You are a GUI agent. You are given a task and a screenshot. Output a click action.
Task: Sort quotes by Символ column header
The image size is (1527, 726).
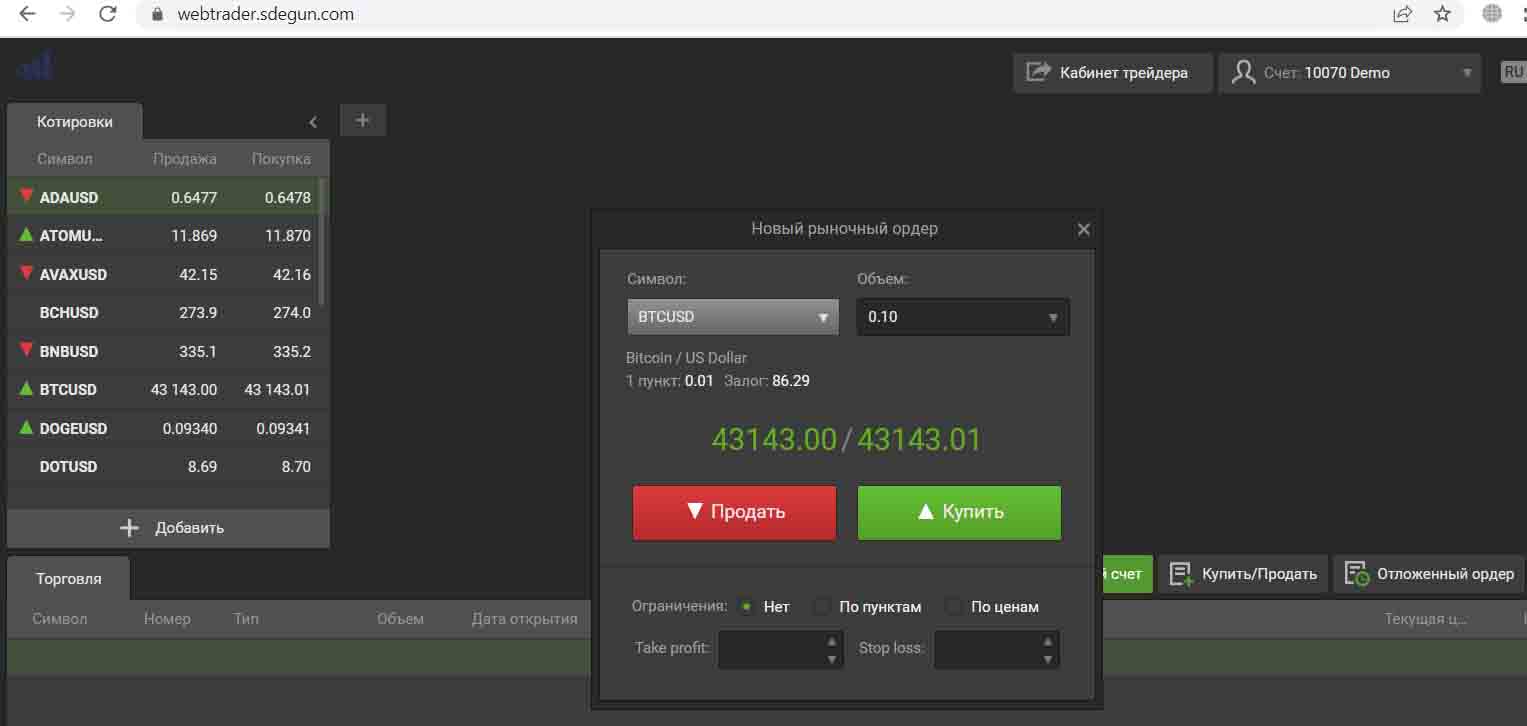coord(64,159)
